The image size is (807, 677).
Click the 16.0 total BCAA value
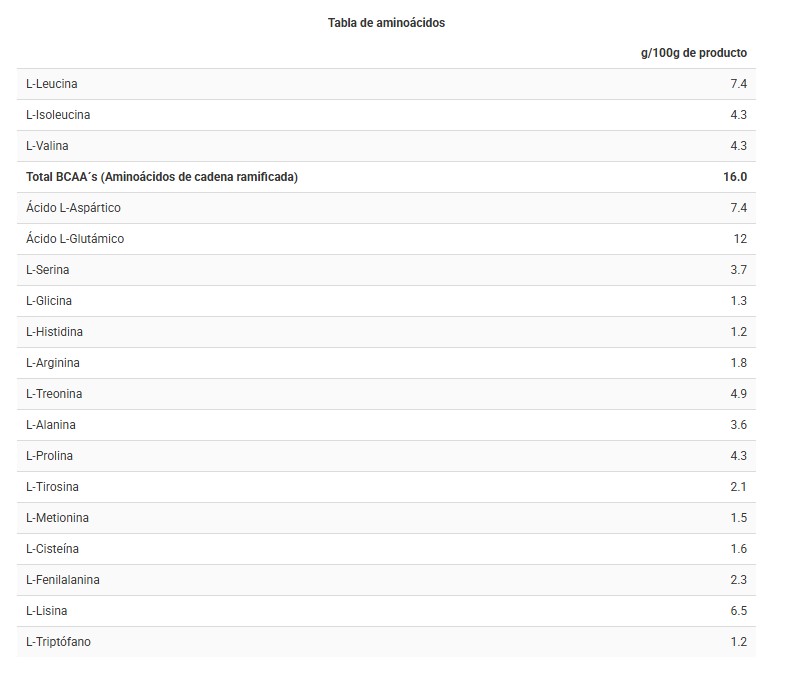(x=735, y=177)
